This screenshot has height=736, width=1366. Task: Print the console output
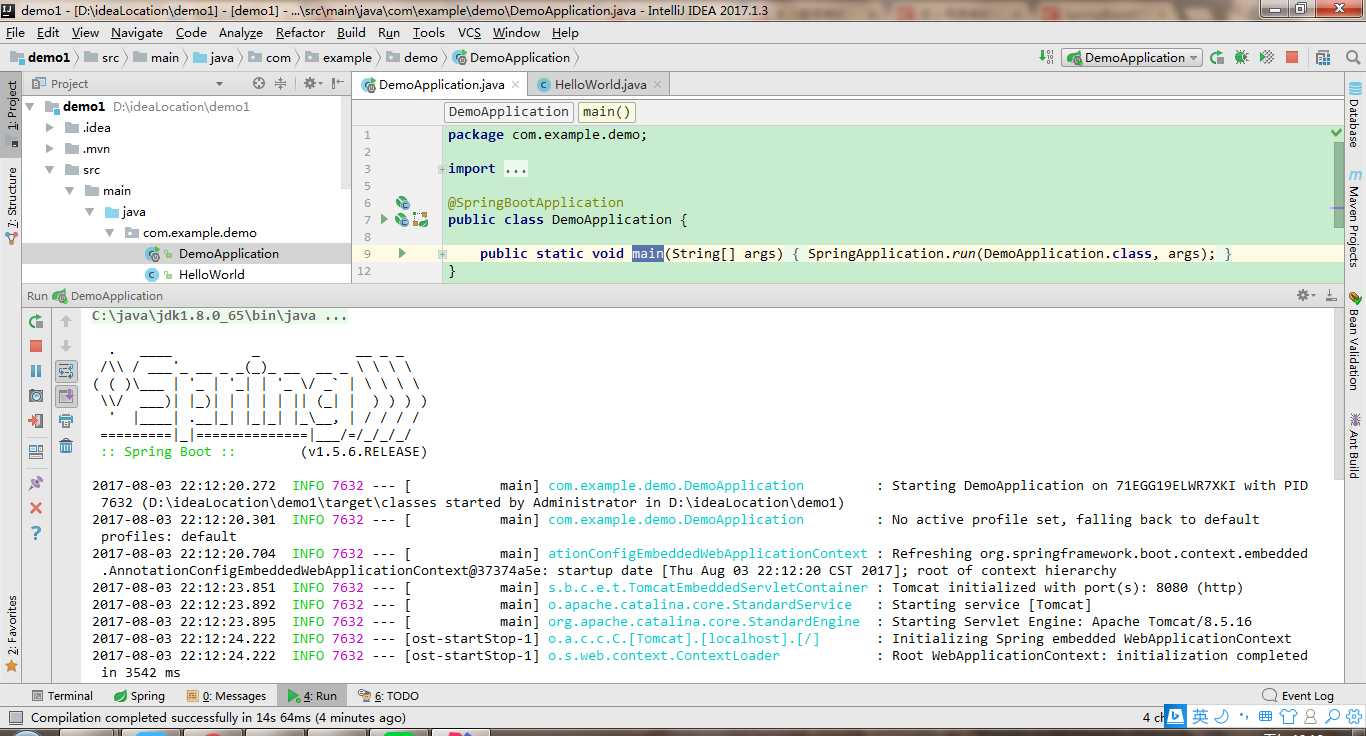[66, 421]
